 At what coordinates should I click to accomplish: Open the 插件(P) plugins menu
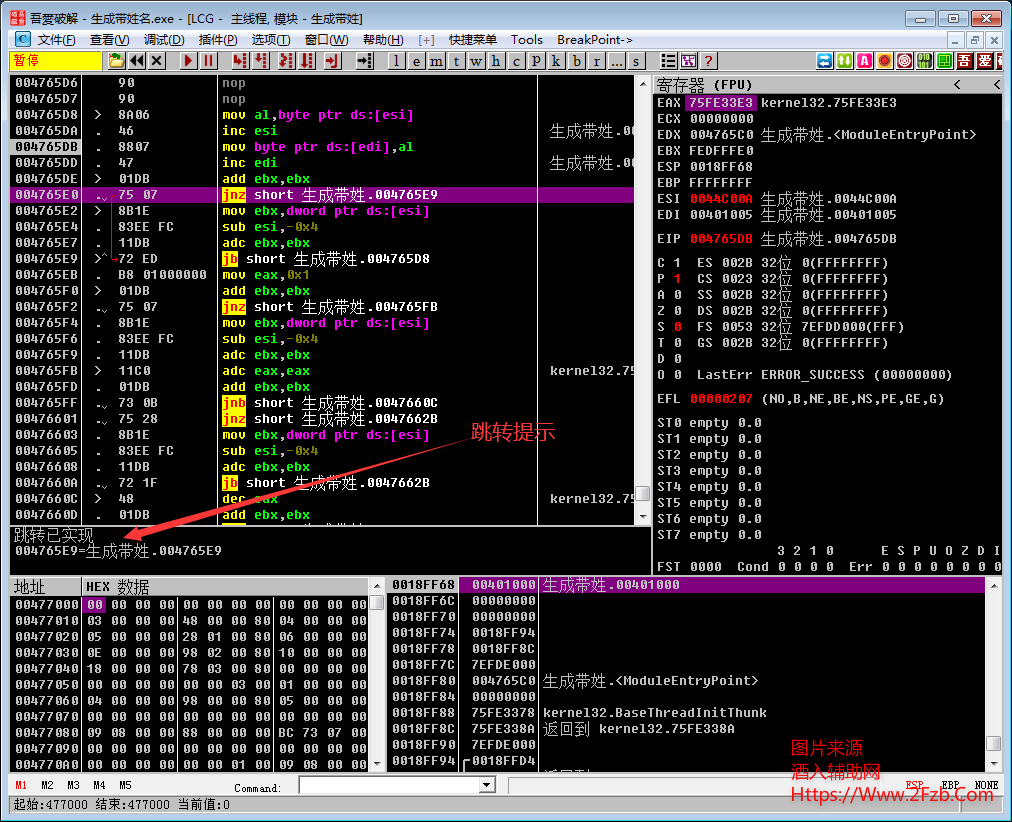click(218, 40)
